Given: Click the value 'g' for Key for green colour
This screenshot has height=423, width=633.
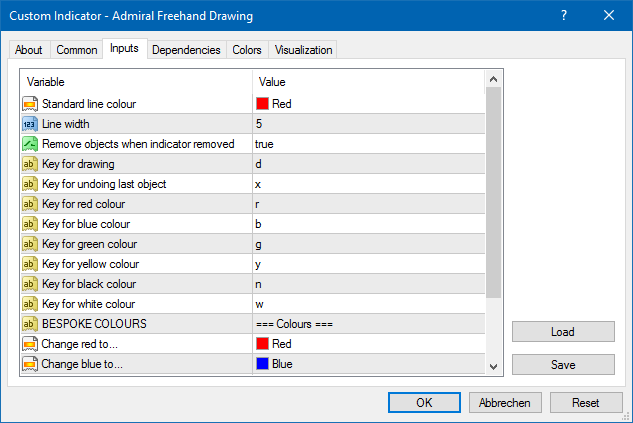Looking at the screenshot, I should (x=258, y=244).
